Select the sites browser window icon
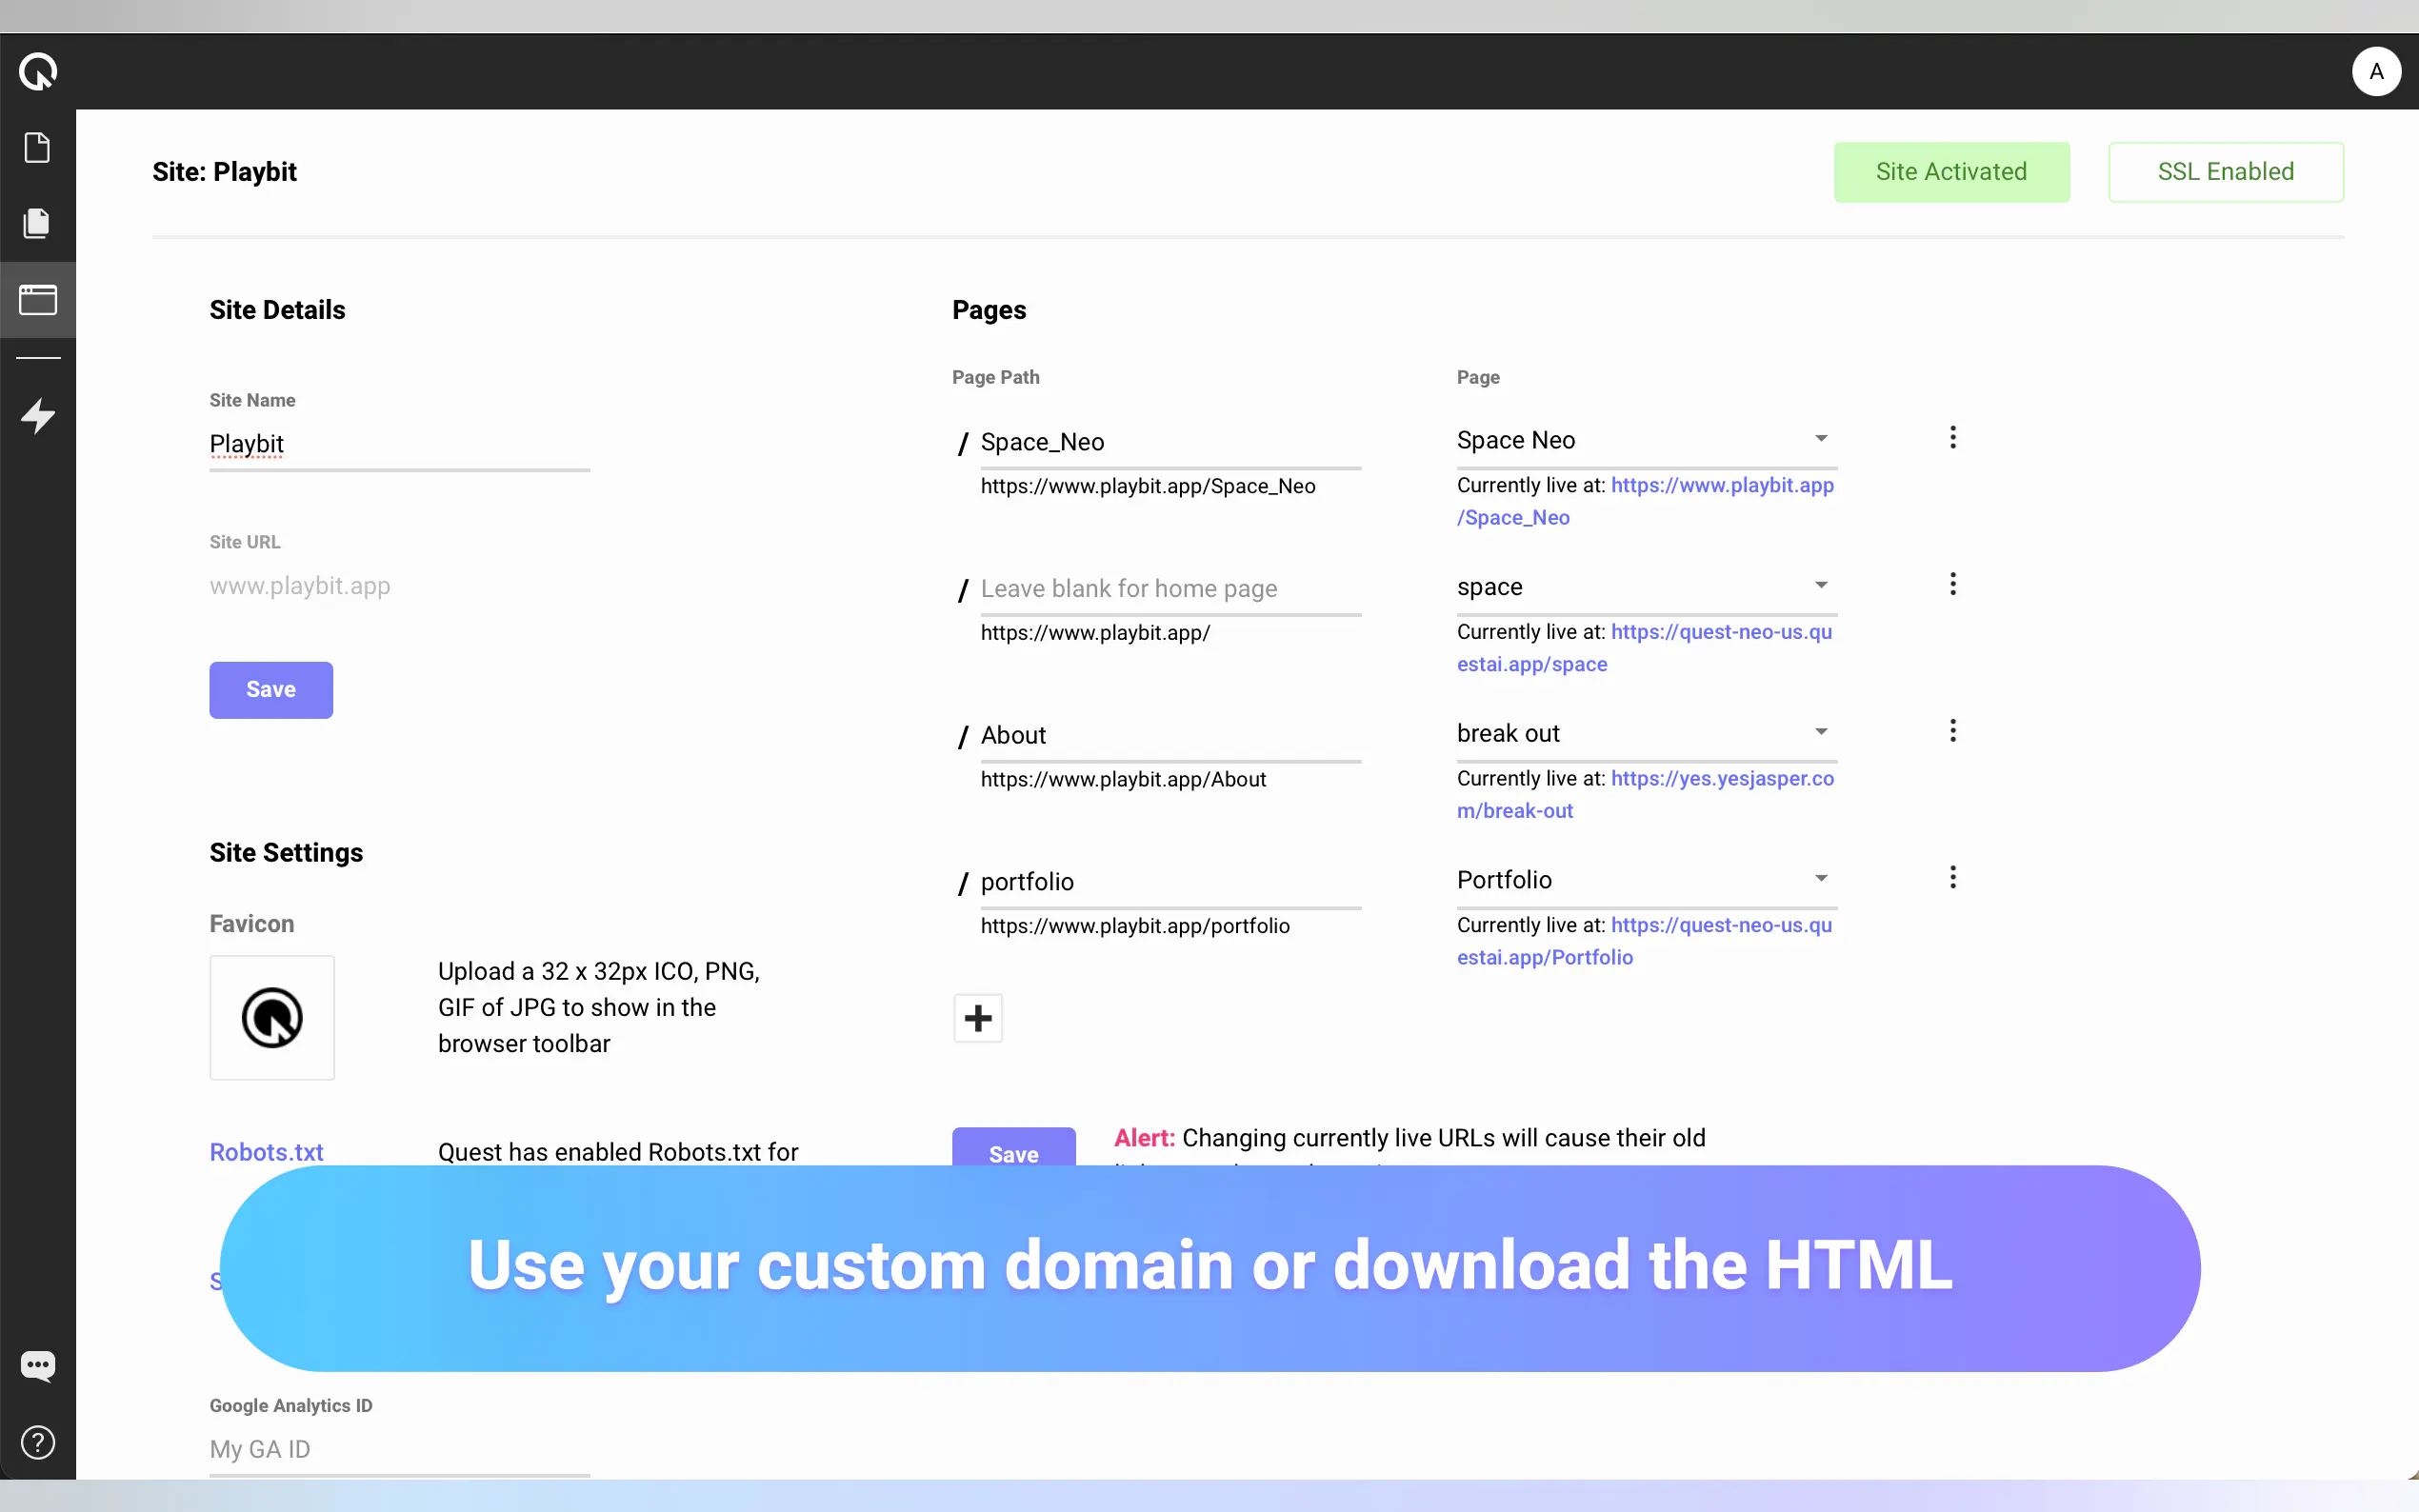Screen dimensions: 2419x1512 pyautogui.click(x=38, y=299)
